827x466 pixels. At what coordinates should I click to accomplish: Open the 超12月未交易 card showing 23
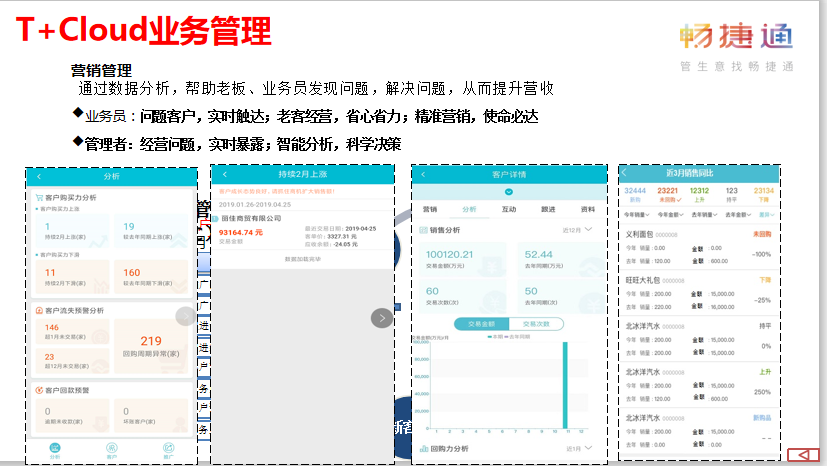72,361
